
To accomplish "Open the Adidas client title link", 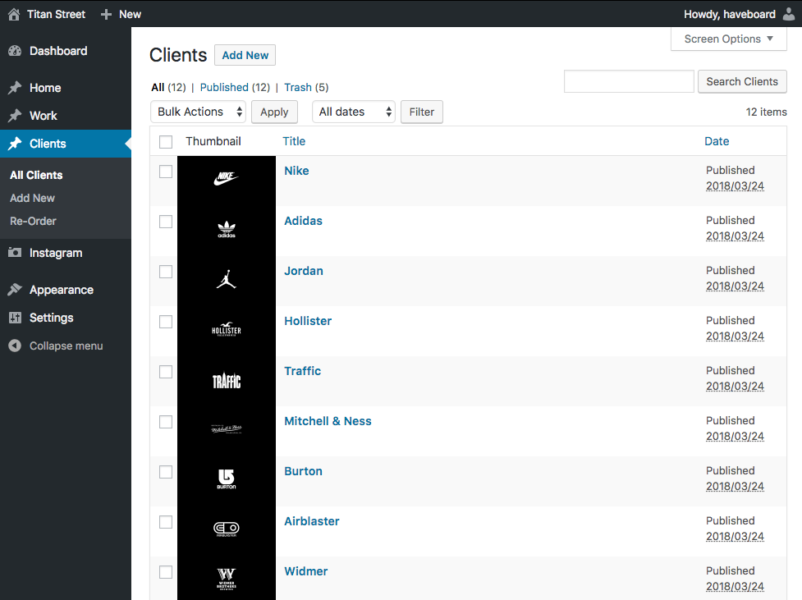I will pos(303,221).
